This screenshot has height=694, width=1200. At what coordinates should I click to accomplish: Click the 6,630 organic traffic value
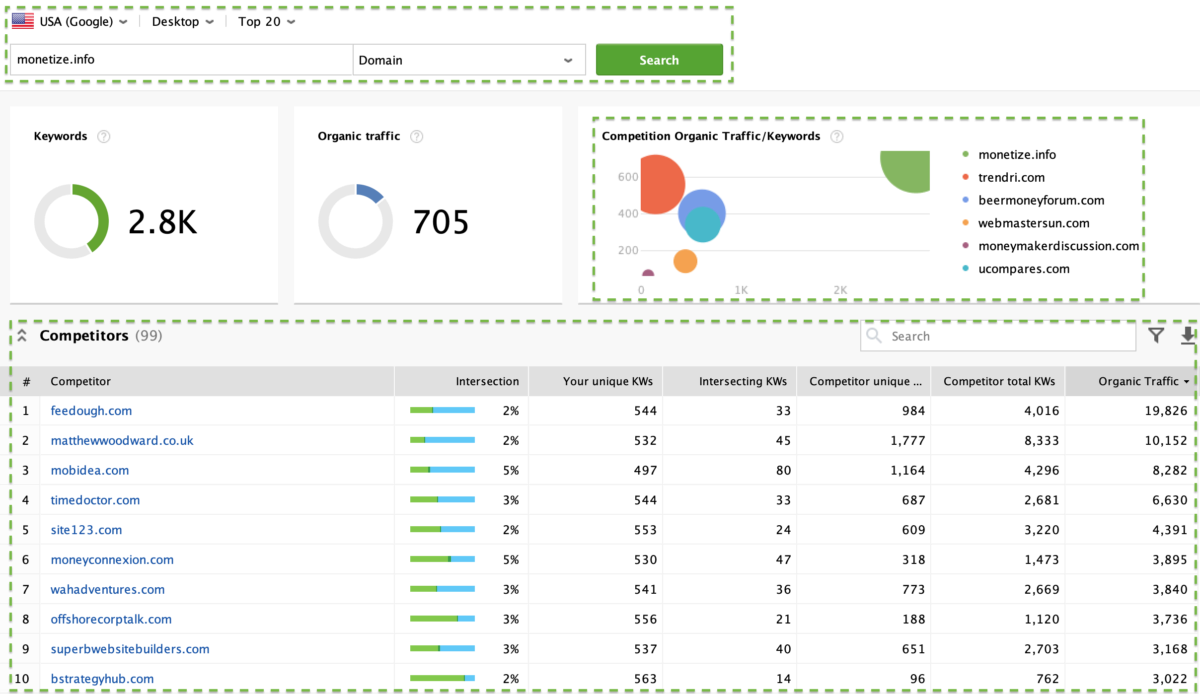click(x=1170, y=500)
